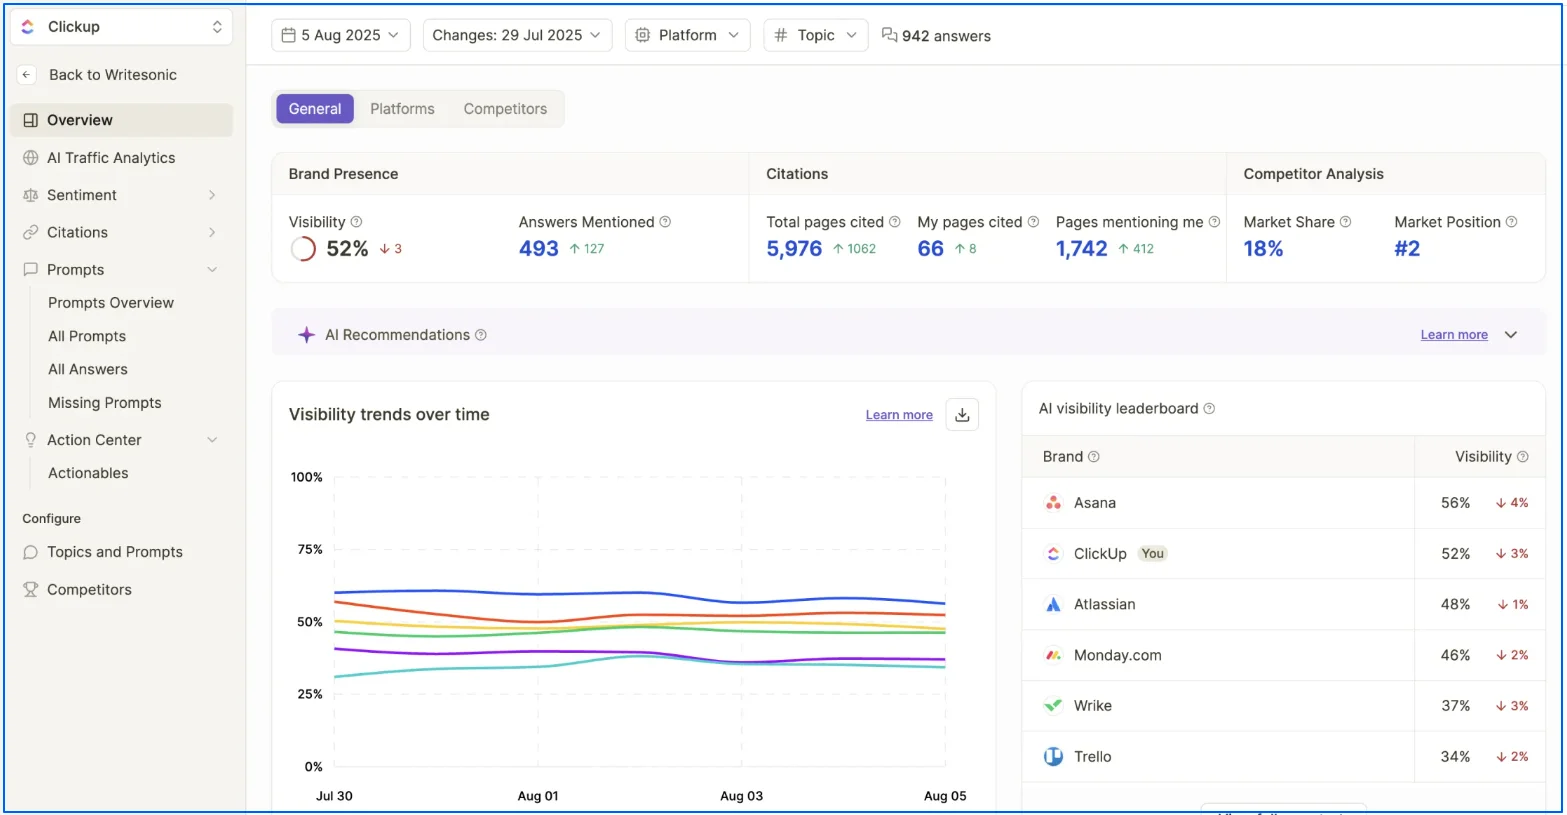Screen dimensions: 1567x815
Task: Click the Aug 03 chart axis label
Action: click(x=741, y=796)
